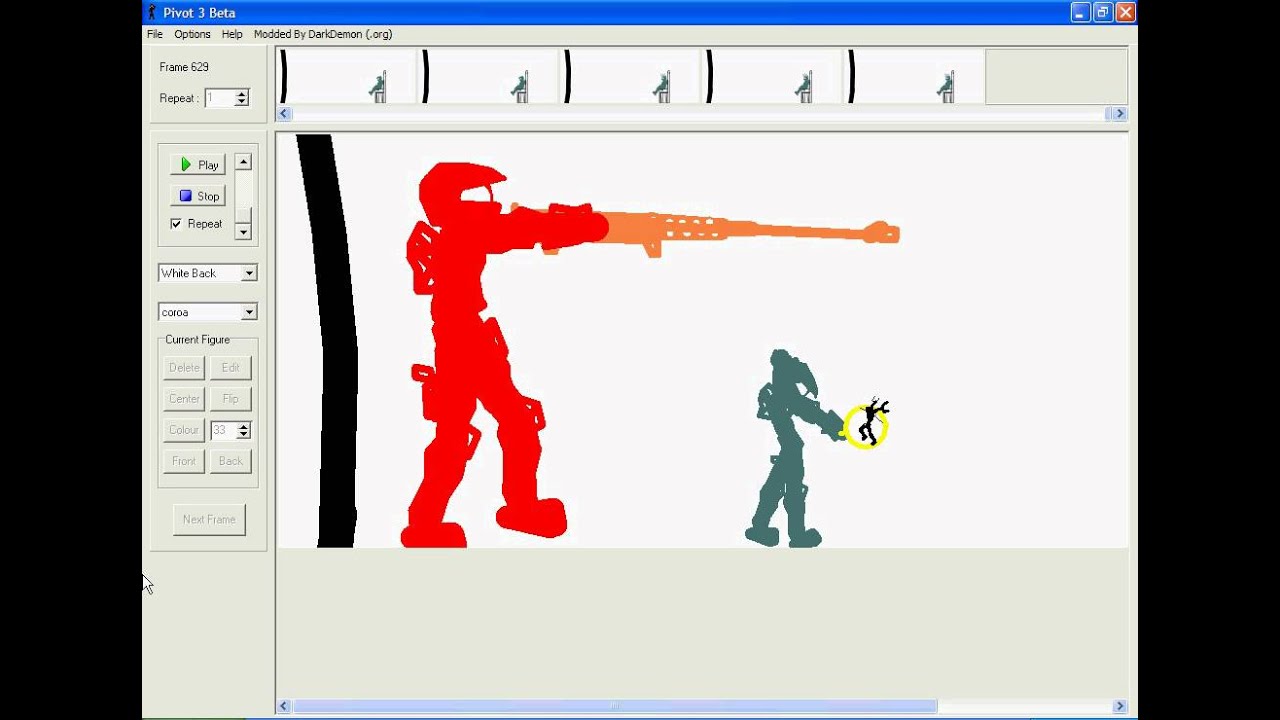The width and height of the screenshot is (1280, 720).
Task: Increase figure size with up arrow
Action: (243, 427)
